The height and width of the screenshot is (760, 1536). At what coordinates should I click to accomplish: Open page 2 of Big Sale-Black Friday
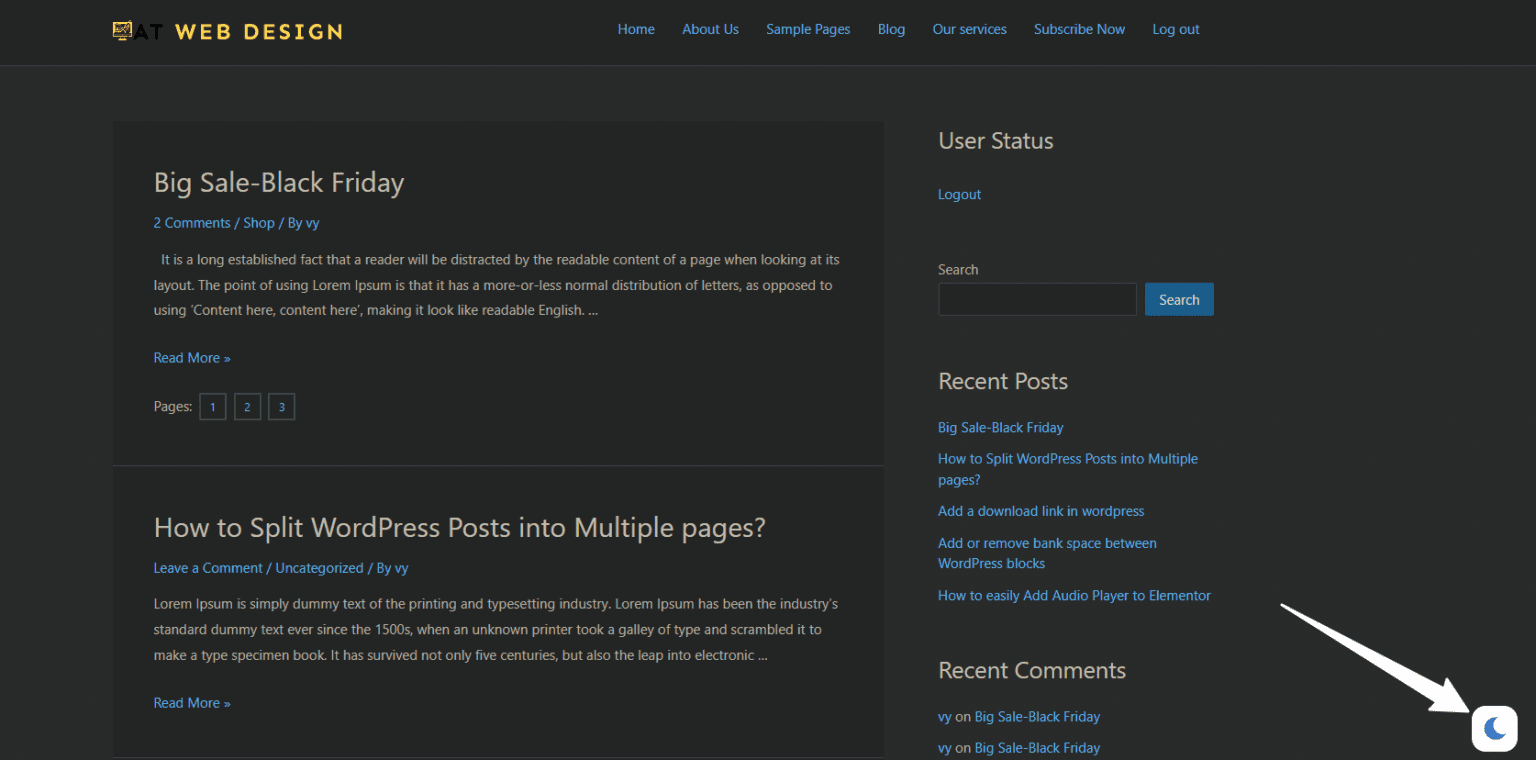(x=247, y=406)
